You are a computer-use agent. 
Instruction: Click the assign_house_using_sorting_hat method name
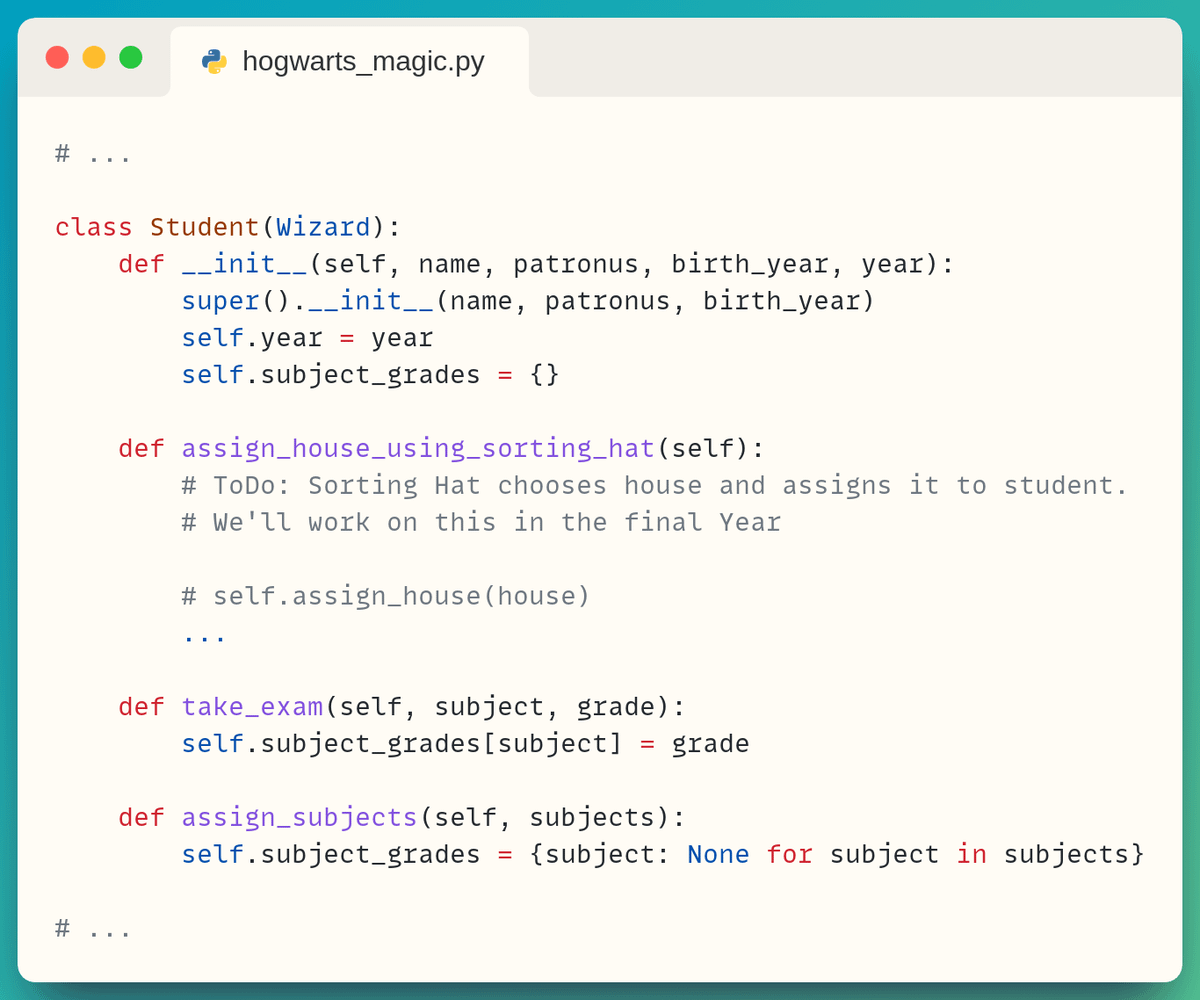(418, 448)
